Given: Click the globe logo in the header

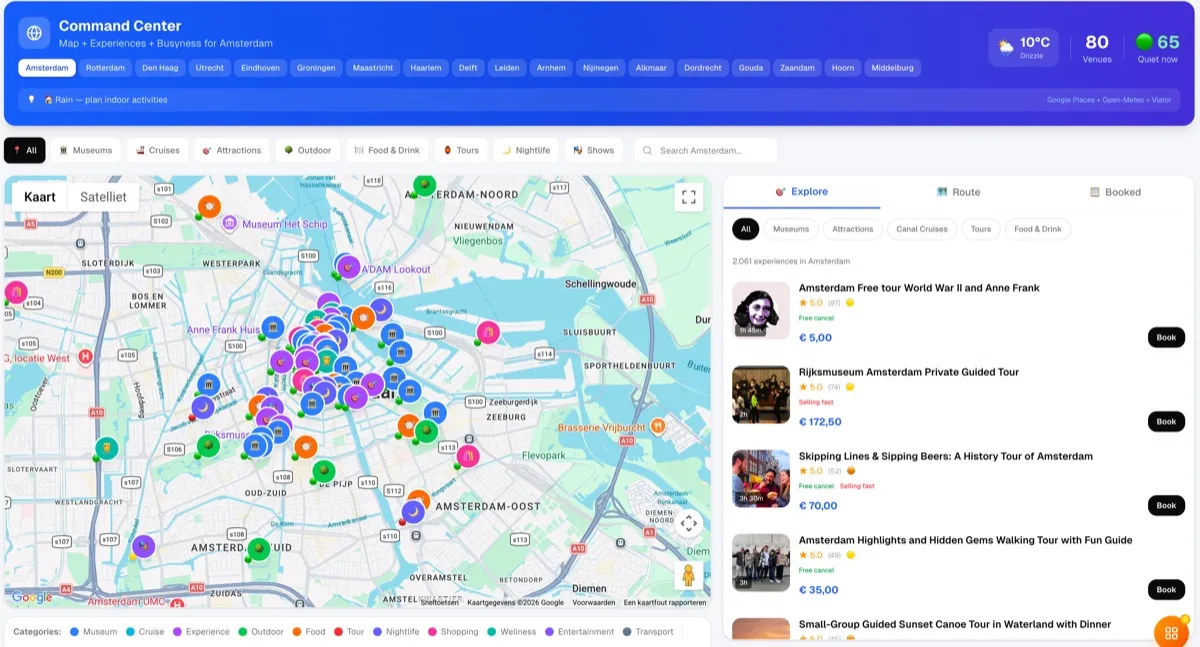Looking at the screenshot, I should coord(33,33).
